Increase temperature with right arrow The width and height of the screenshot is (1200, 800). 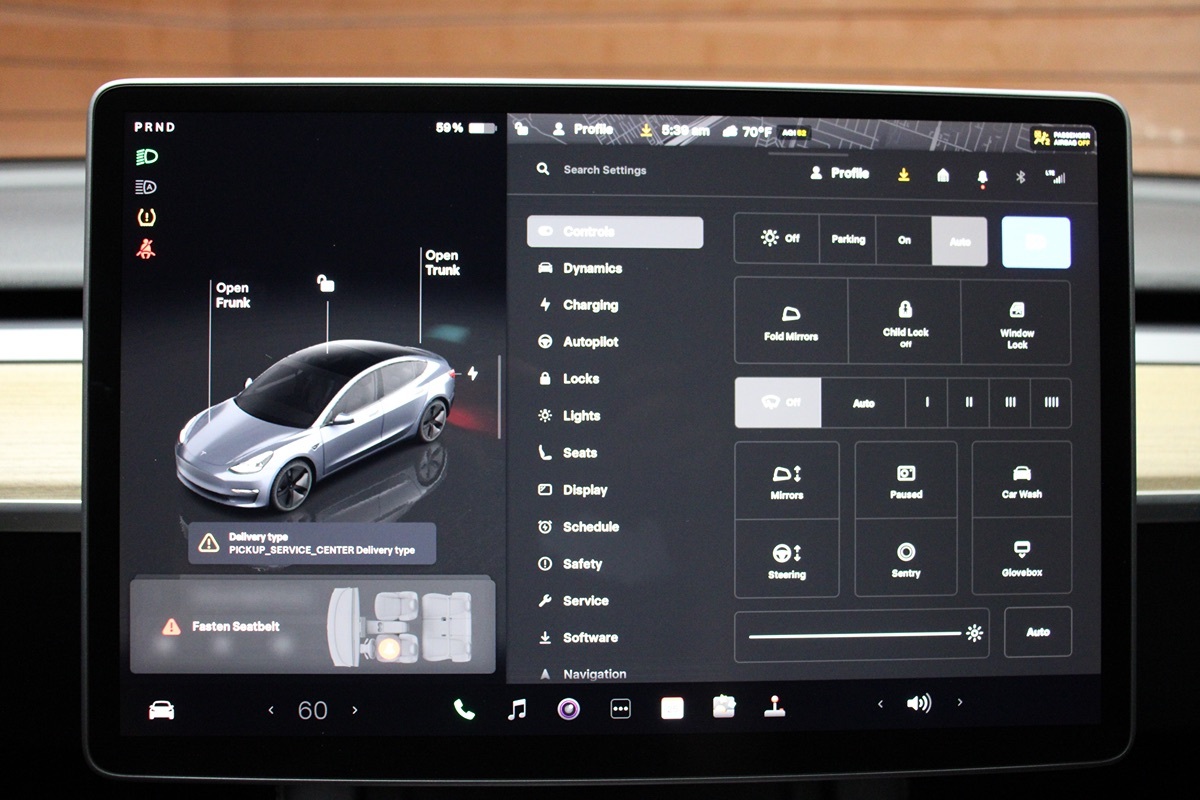pos(355,710)
